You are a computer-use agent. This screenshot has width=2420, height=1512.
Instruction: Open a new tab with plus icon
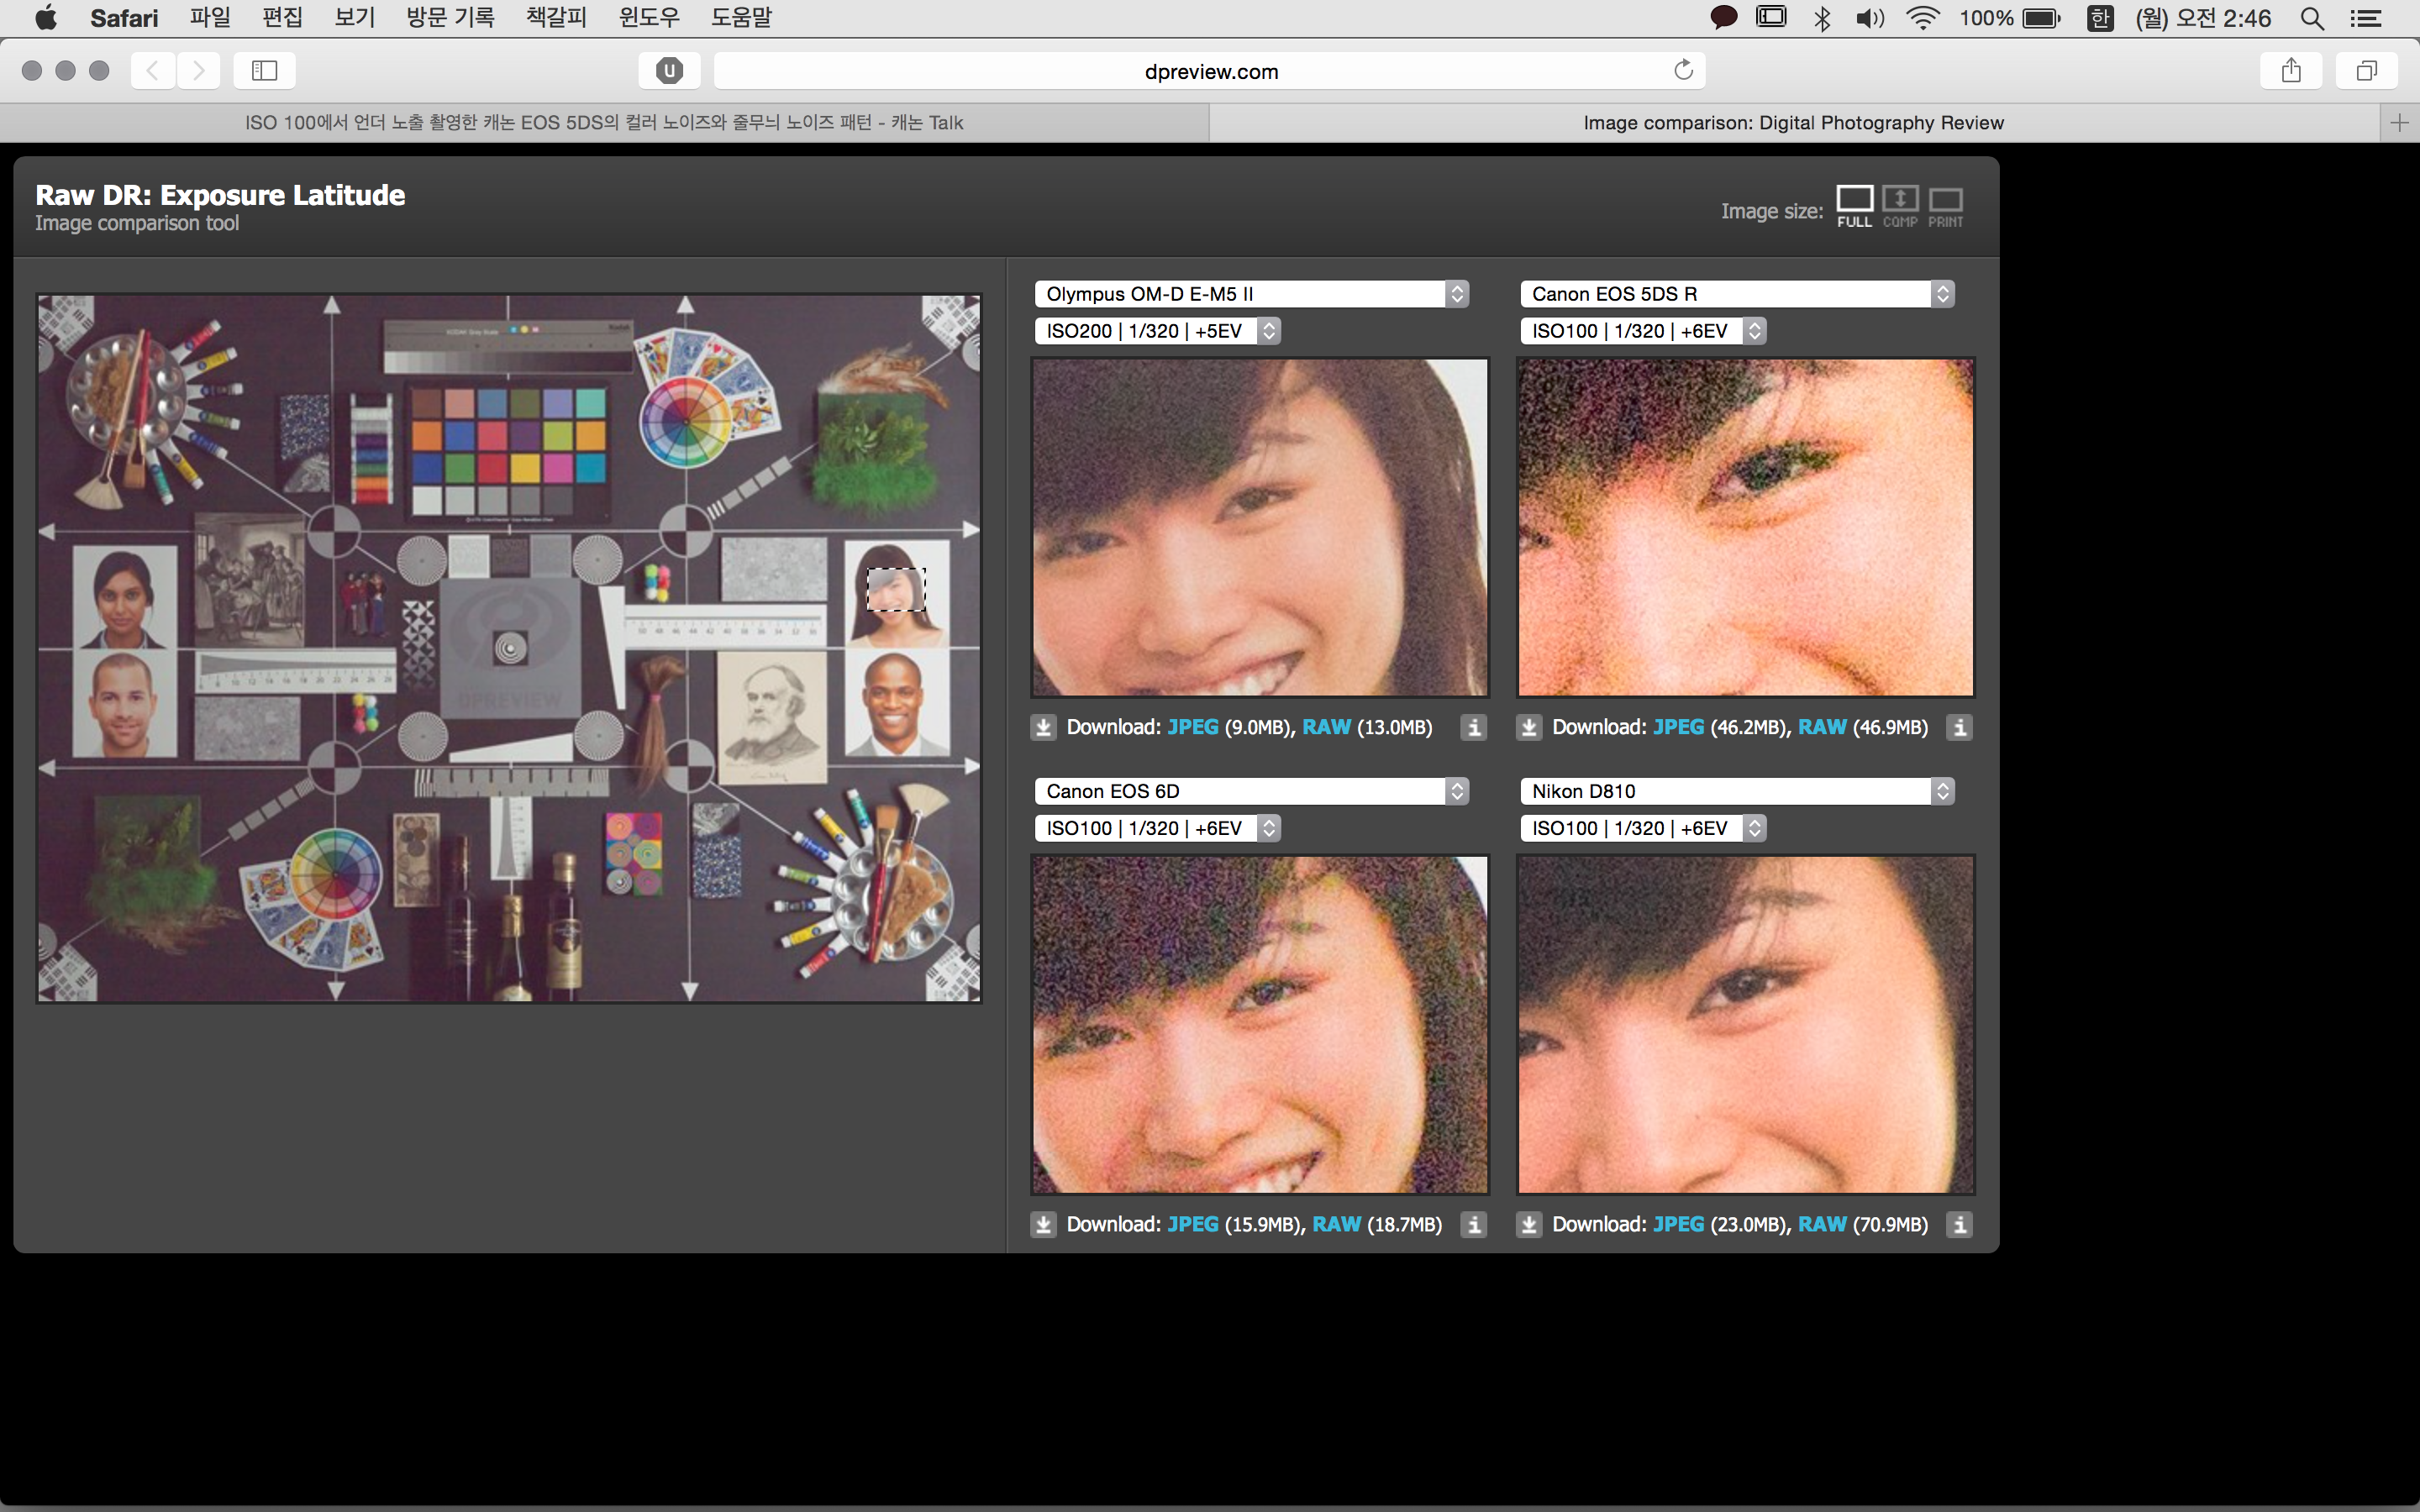pos(2399,123)
